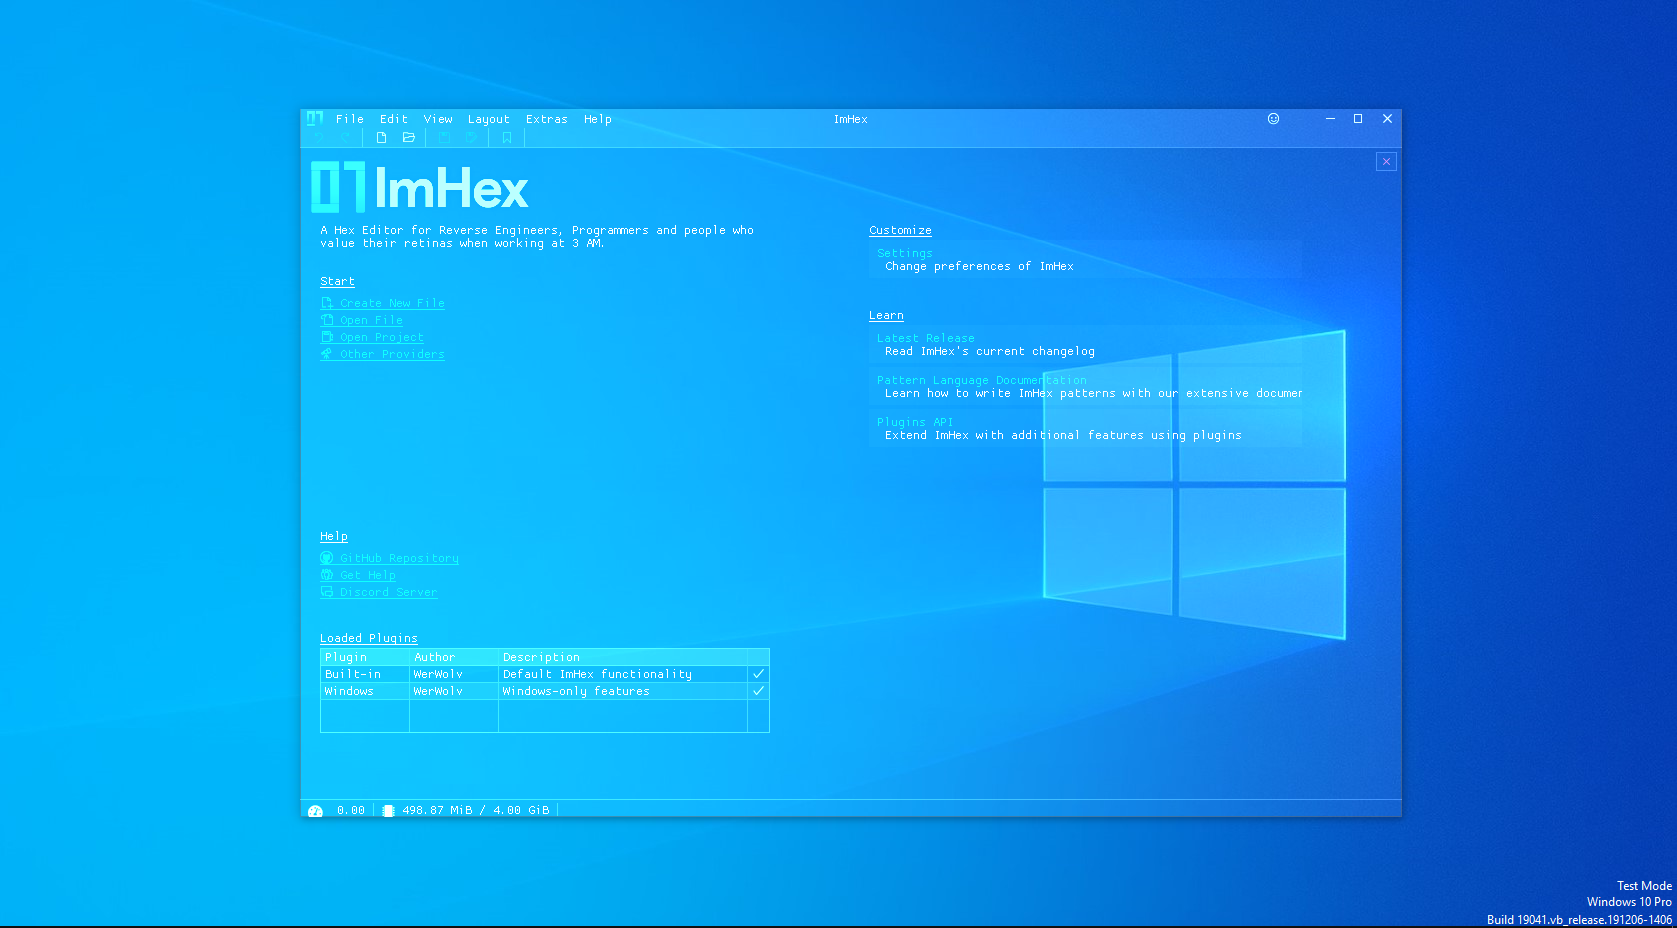1677x928 pixels.
Task: Click the smiley feedback icon in title bar
Action: pos(1273,118)
